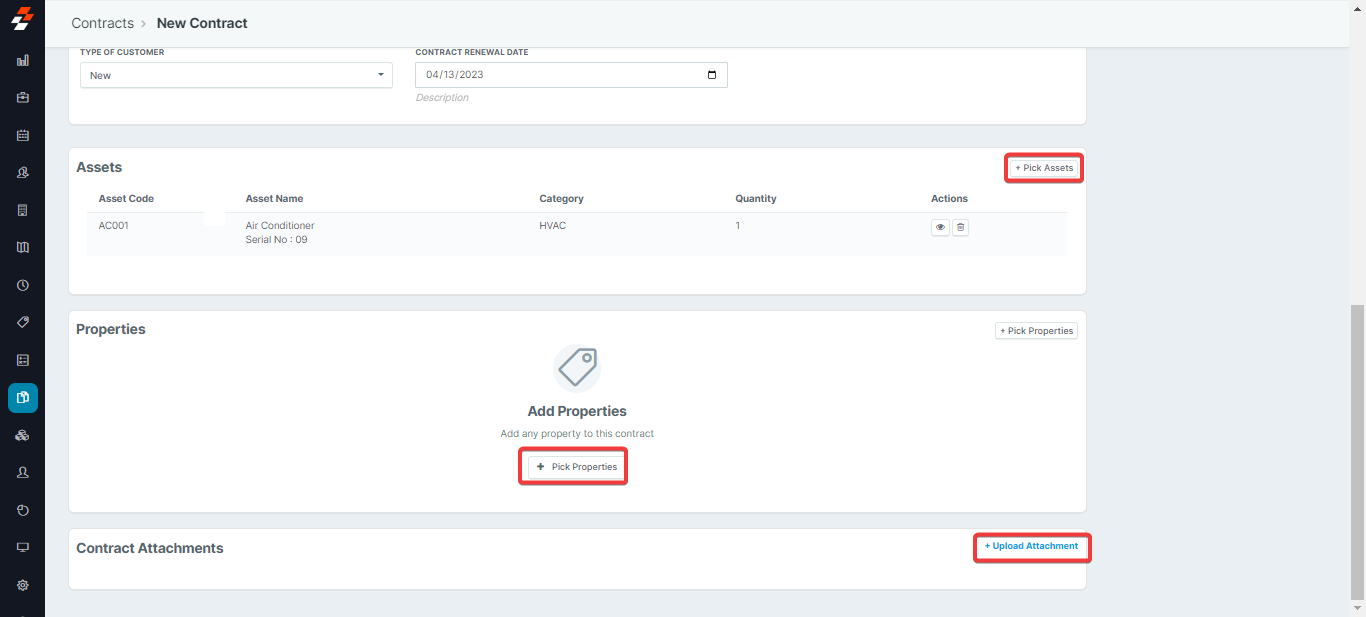
Task: Click the Contract Renewal Date field
Action: click(x=560, y=75)
